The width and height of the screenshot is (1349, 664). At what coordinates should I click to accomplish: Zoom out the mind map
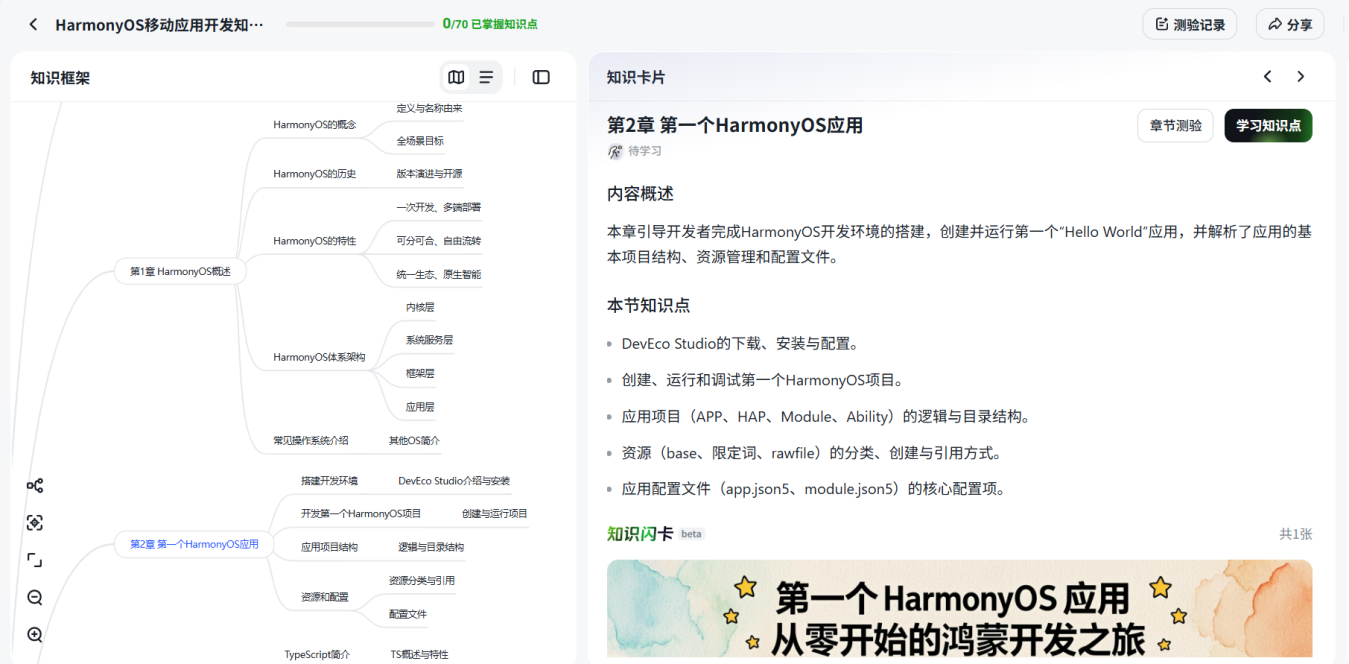[x=35, y=598]
